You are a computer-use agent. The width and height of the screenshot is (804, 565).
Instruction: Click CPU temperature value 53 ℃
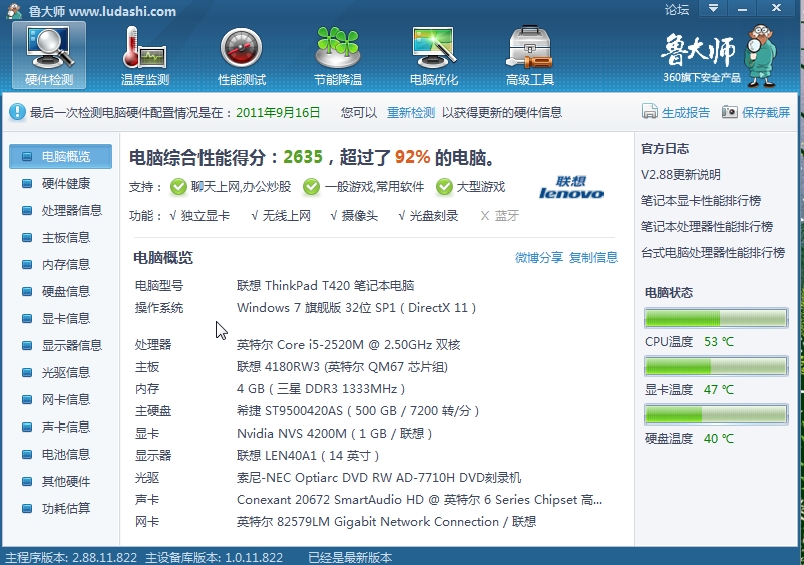click(x=719, y=341)
